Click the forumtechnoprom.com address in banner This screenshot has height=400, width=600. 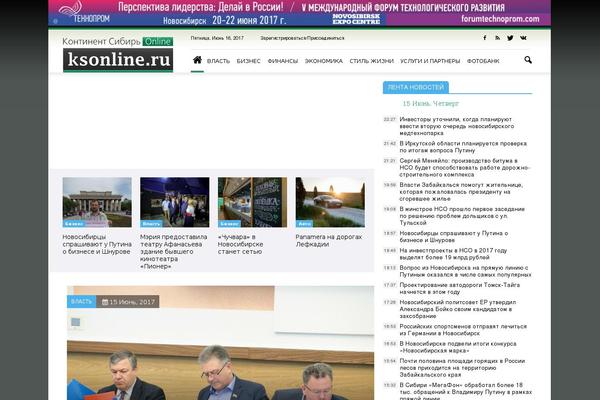point(500,19)
